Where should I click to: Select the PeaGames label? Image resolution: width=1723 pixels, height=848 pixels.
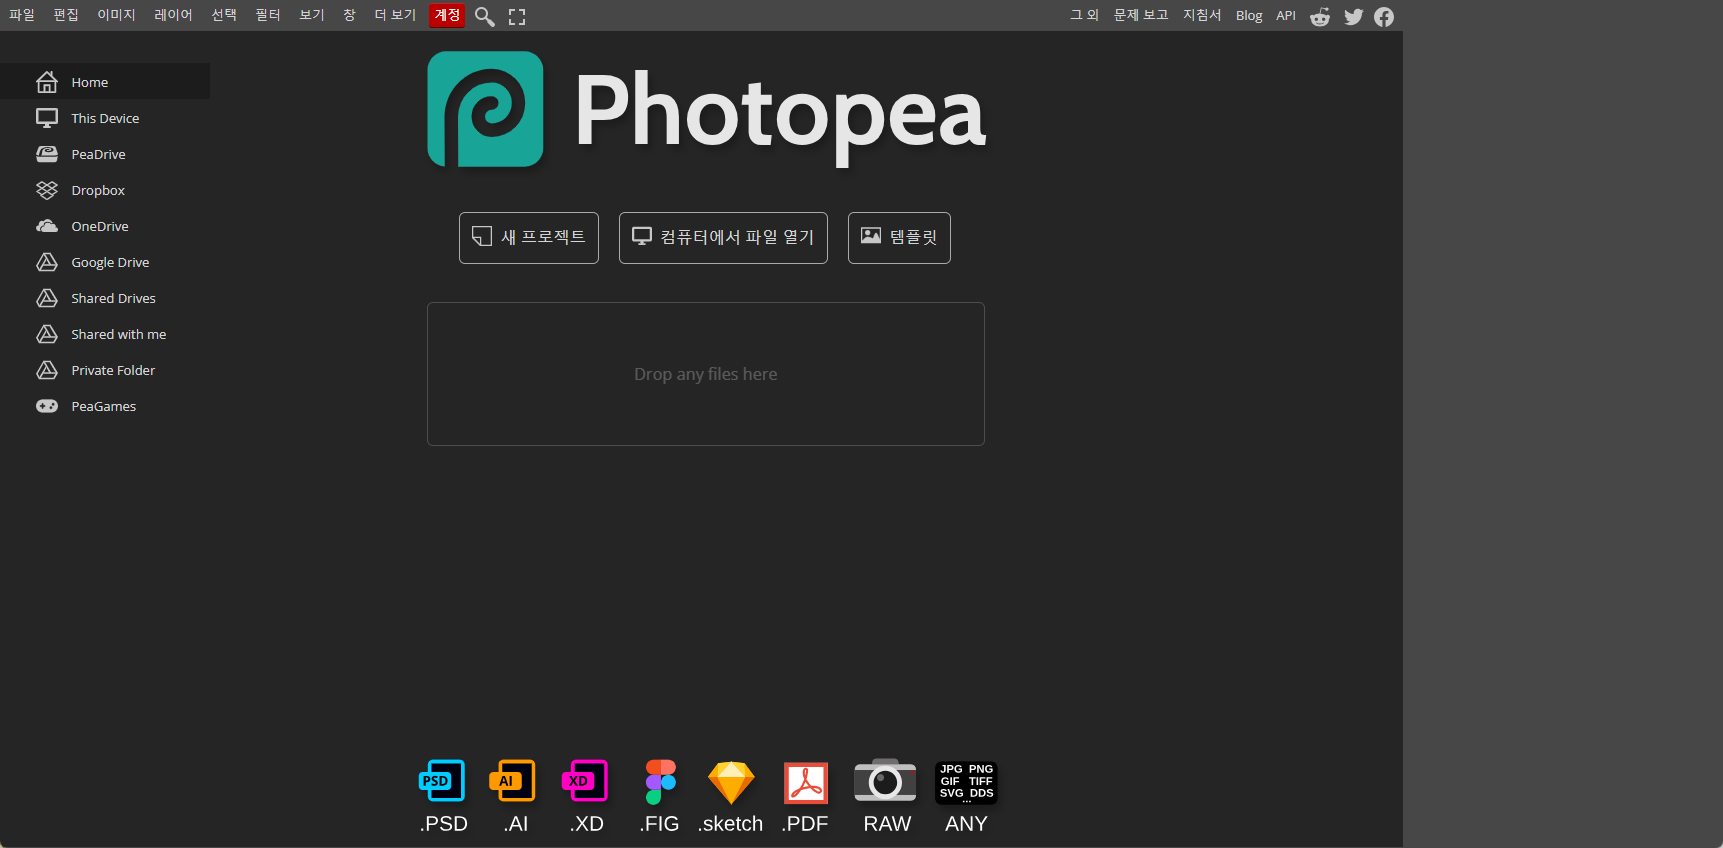click(104, 406)
